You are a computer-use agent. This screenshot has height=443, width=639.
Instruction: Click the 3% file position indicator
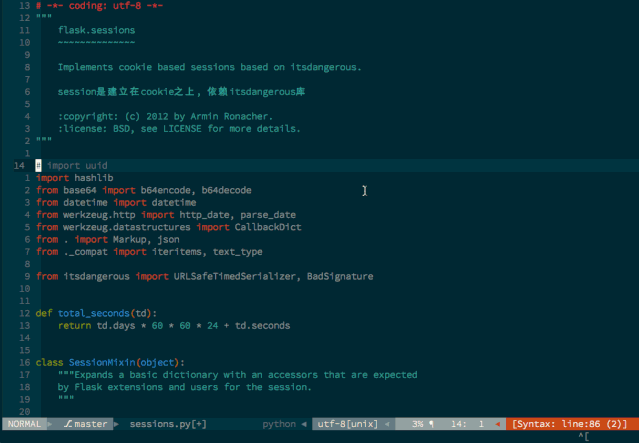click(x=418, y=424)
